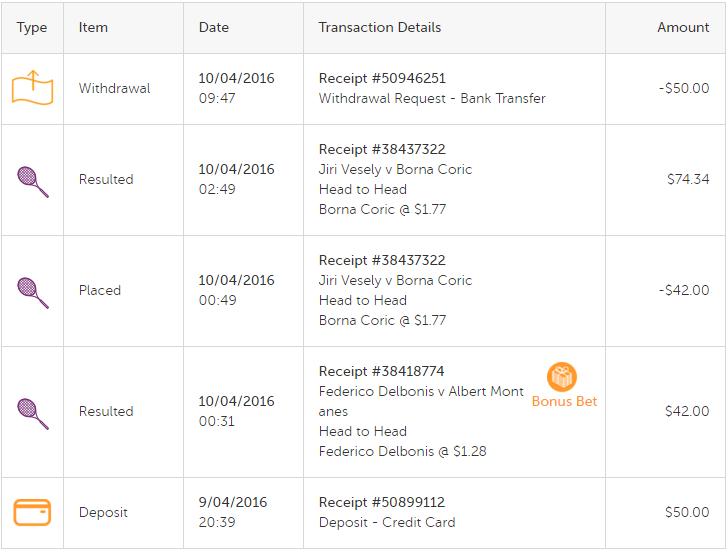Click the withdrawal banknote icon
The height and width of the screenshot is (551, 728).
pos(32,88)
